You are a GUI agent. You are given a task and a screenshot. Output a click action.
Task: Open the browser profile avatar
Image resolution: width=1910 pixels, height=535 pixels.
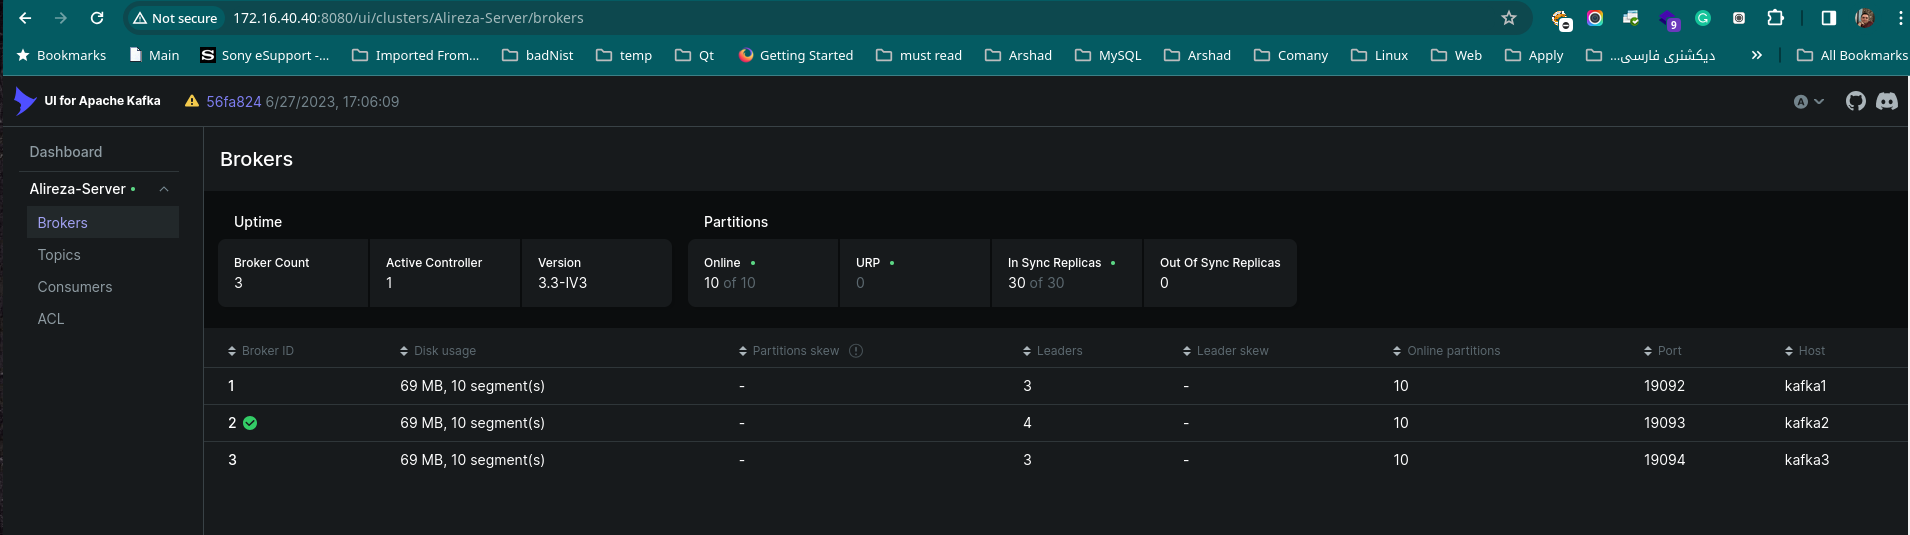(x=1864, y=18)
